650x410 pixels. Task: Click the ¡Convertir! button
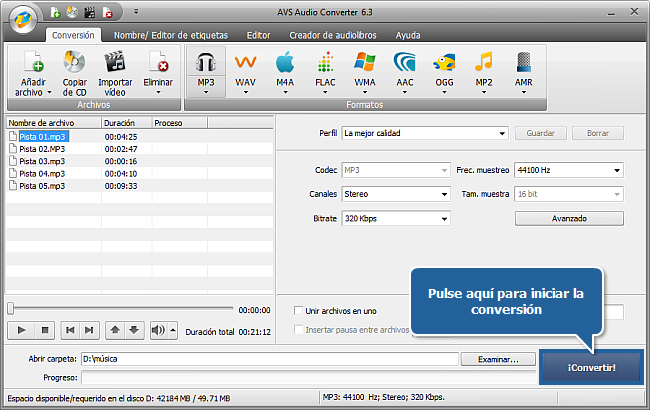(x=591, y=367)
